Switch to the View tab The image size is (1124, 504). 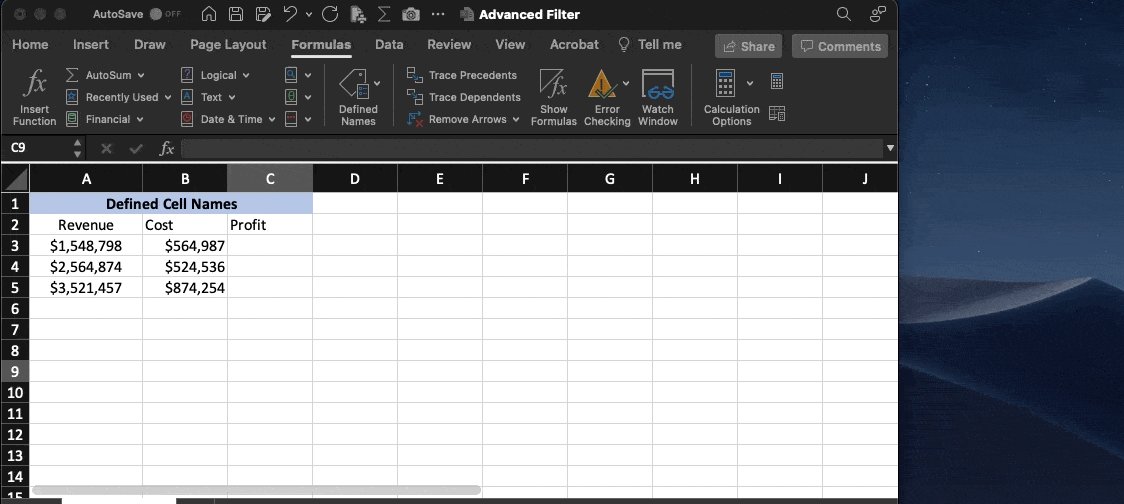(510, 44)
